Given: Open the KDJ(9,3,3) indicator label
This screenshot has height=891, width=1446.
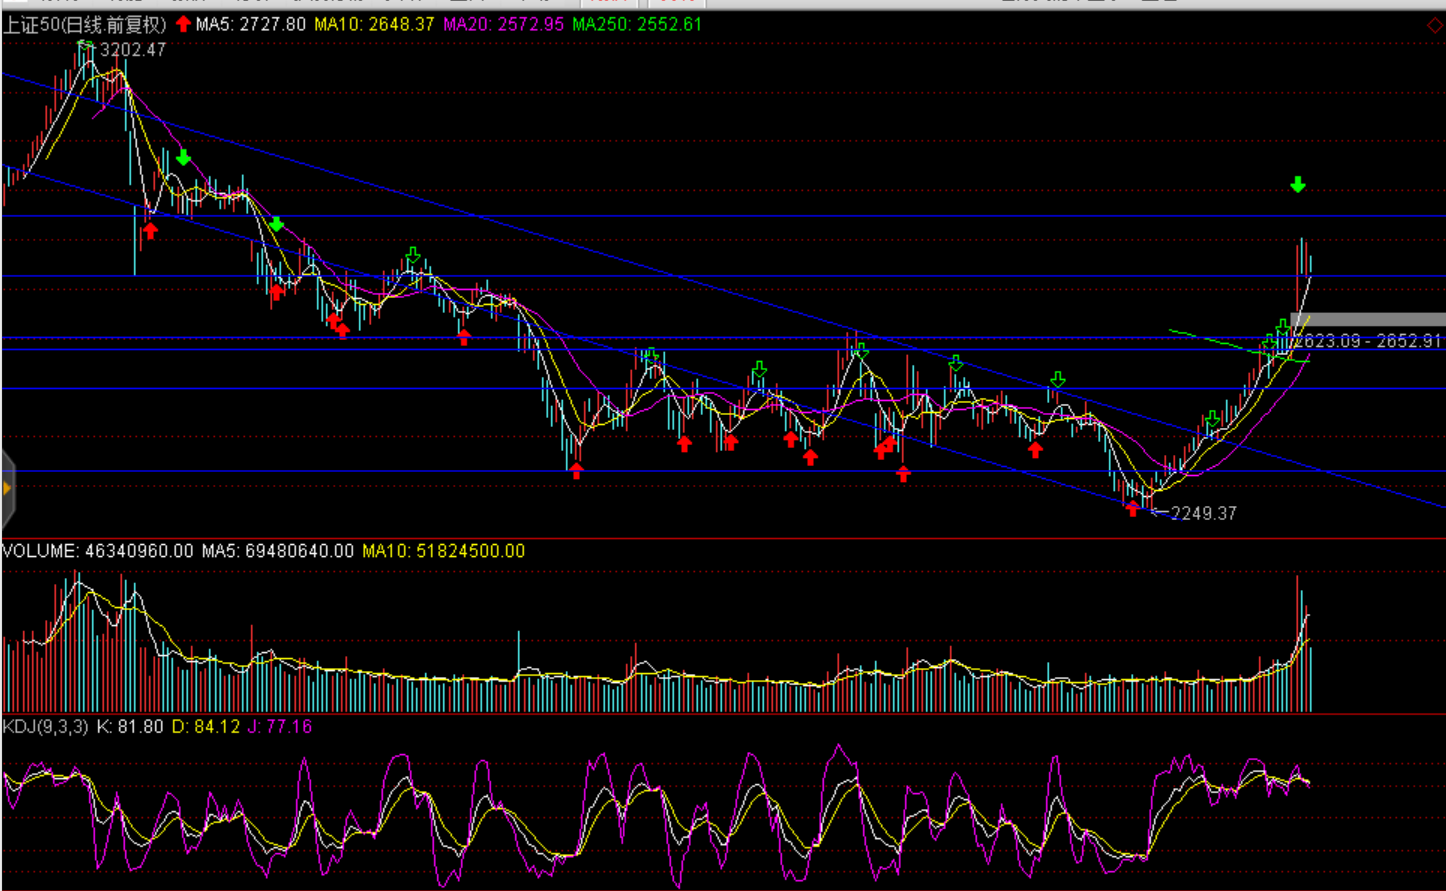Looking at the screenshot, I should pos(46,727).
